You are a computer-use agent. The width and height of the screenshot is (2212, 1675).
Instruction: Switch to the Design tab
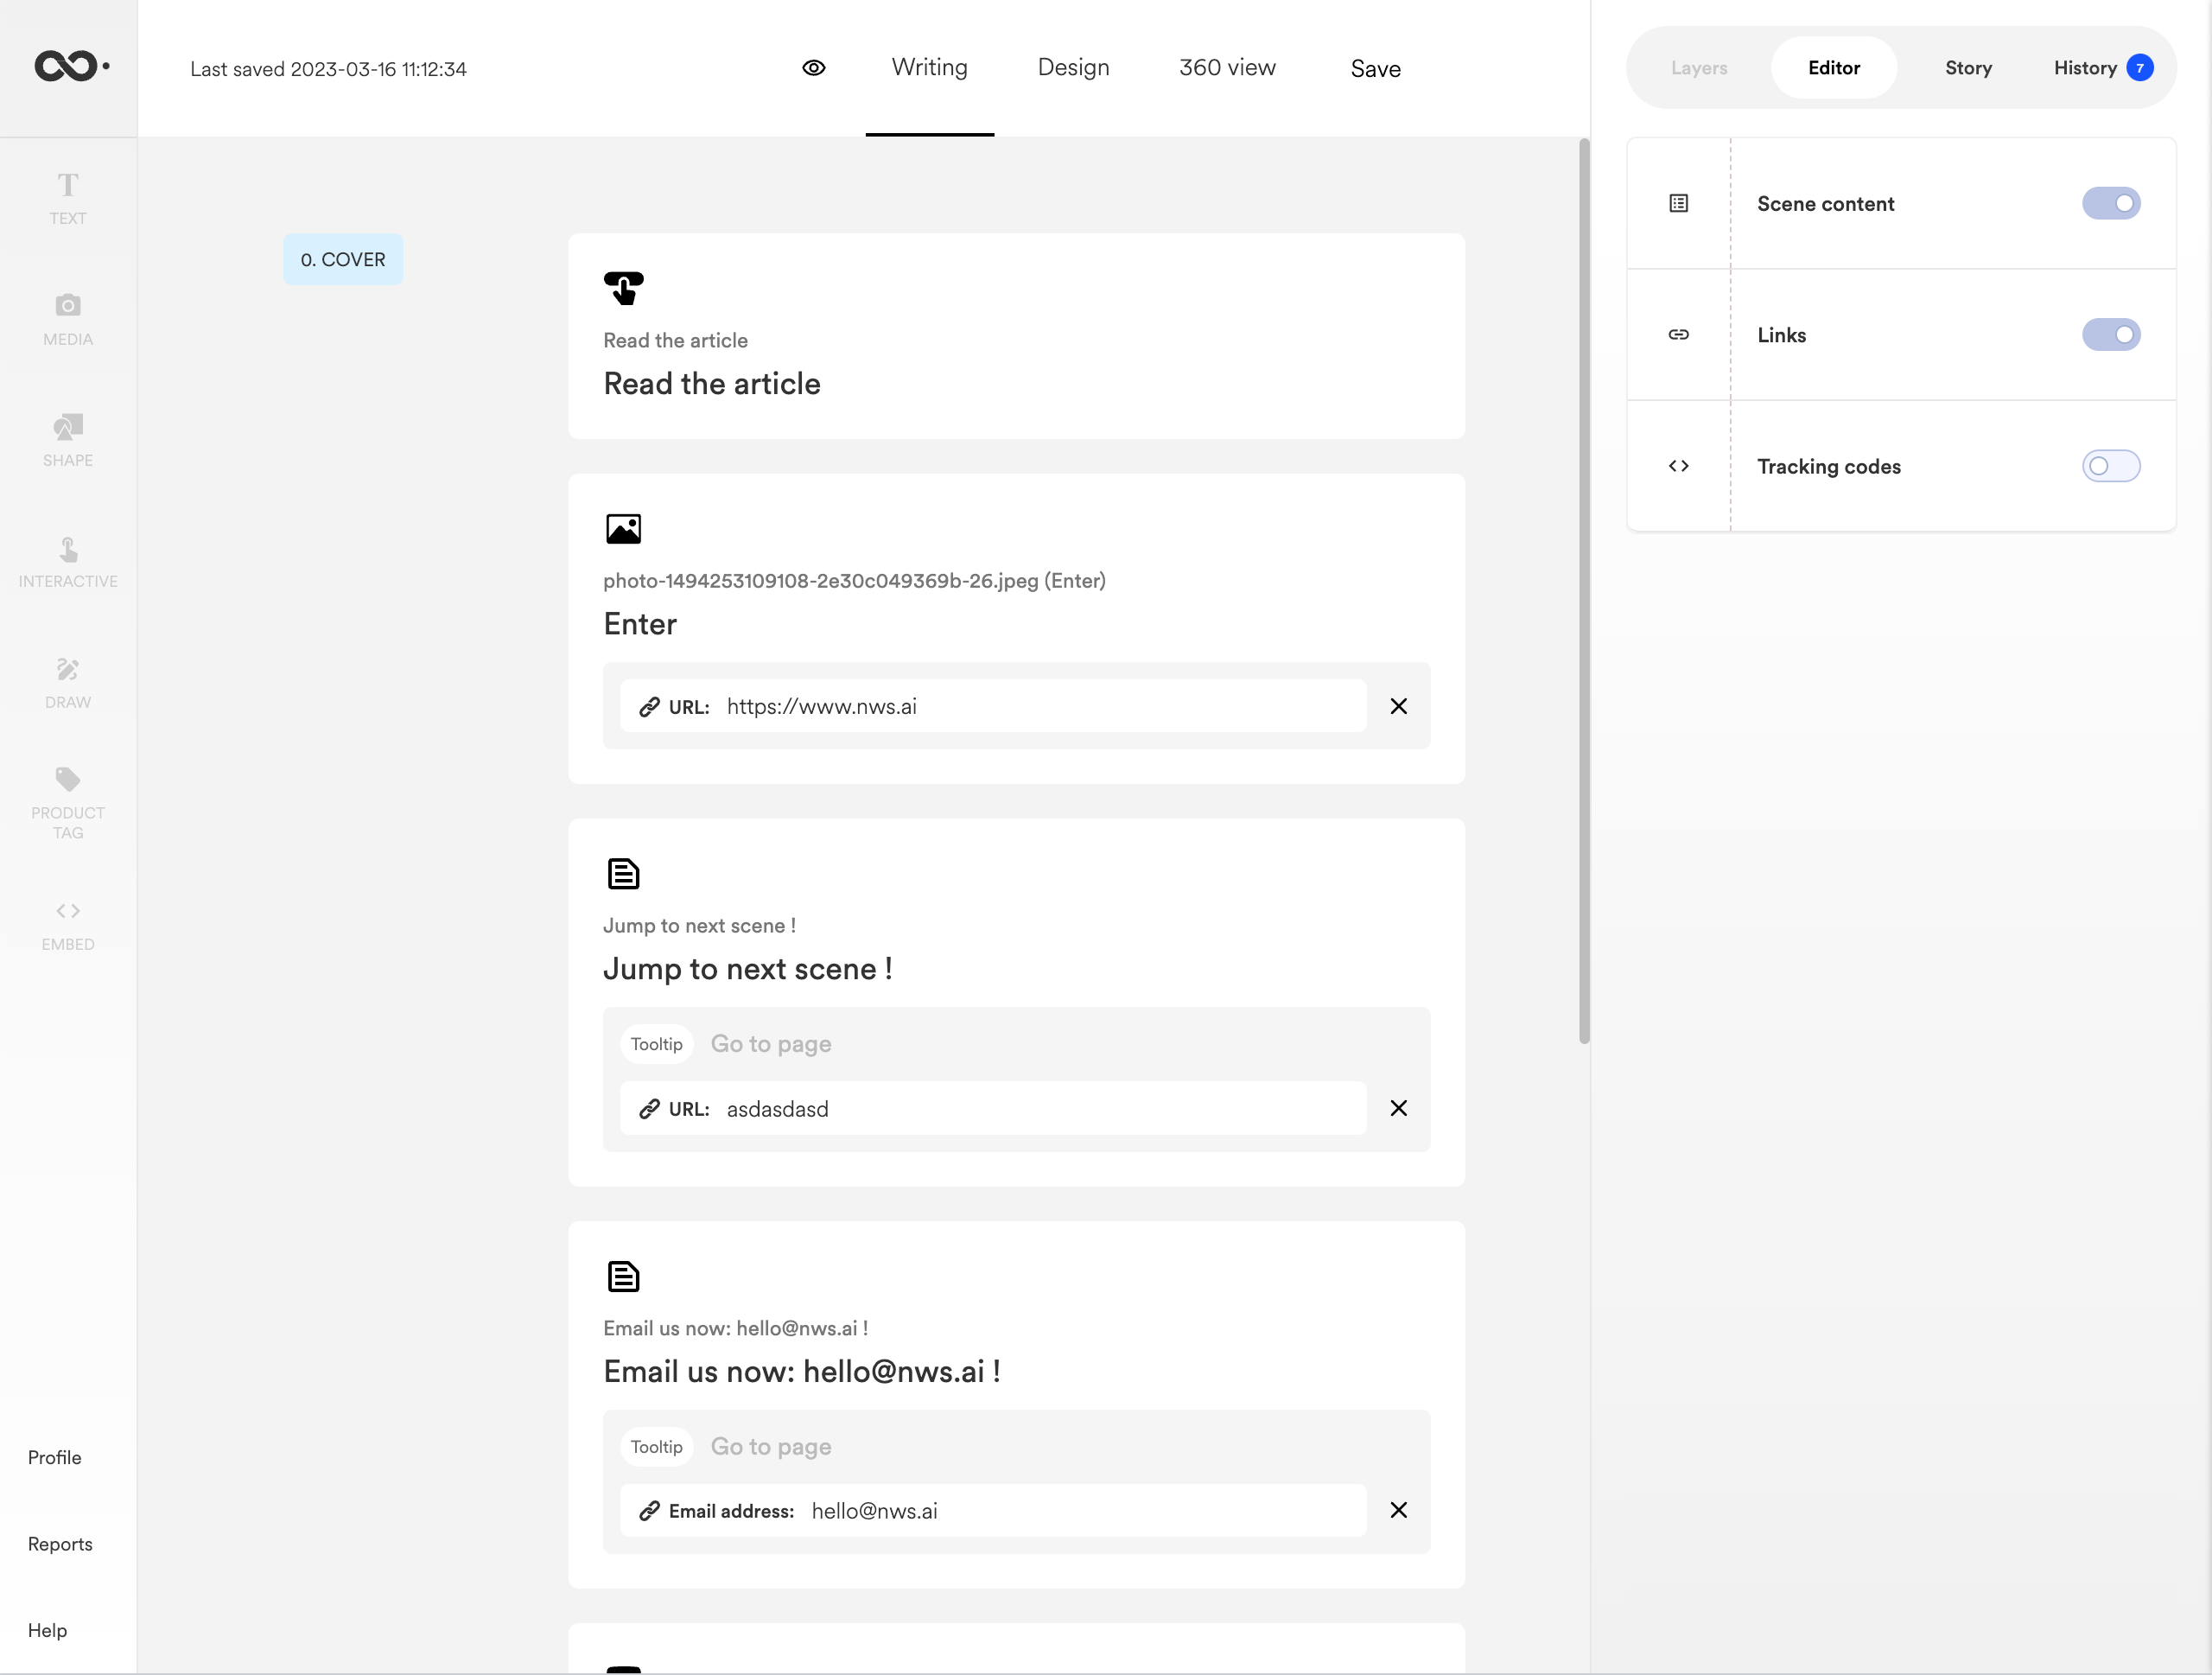coord(1073,68)
